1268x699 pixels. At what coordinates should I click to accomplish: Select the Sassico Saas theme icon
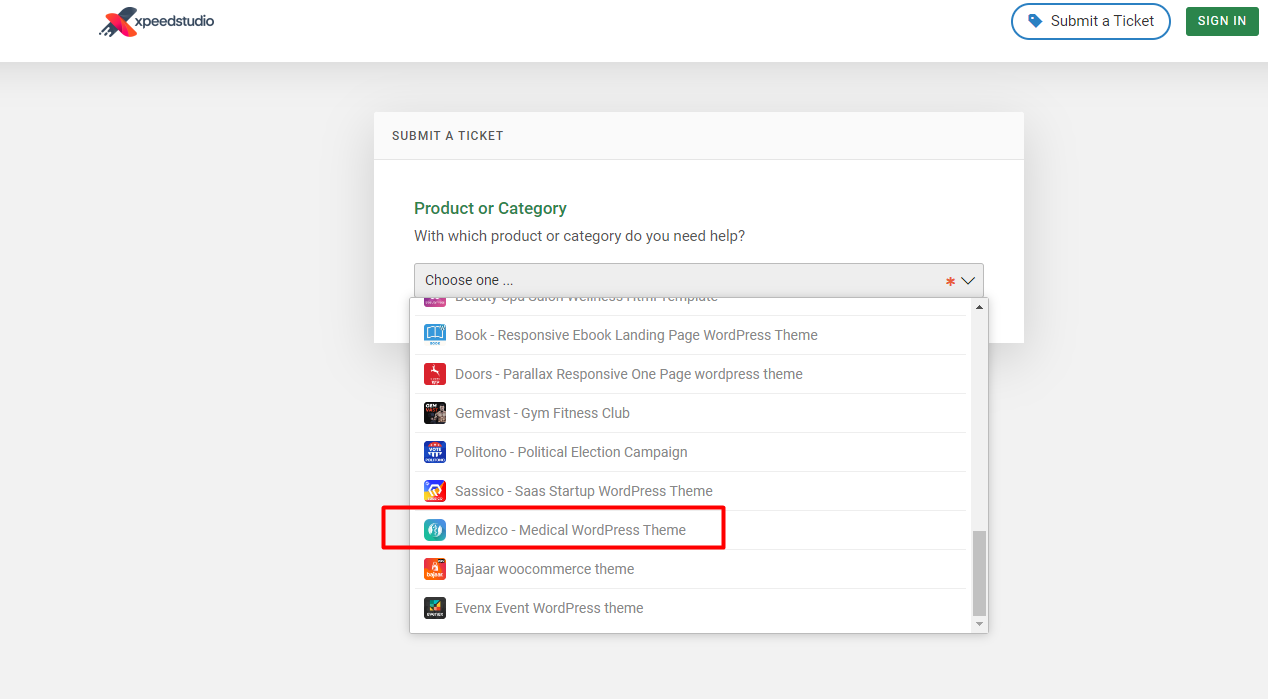(434, 491)
